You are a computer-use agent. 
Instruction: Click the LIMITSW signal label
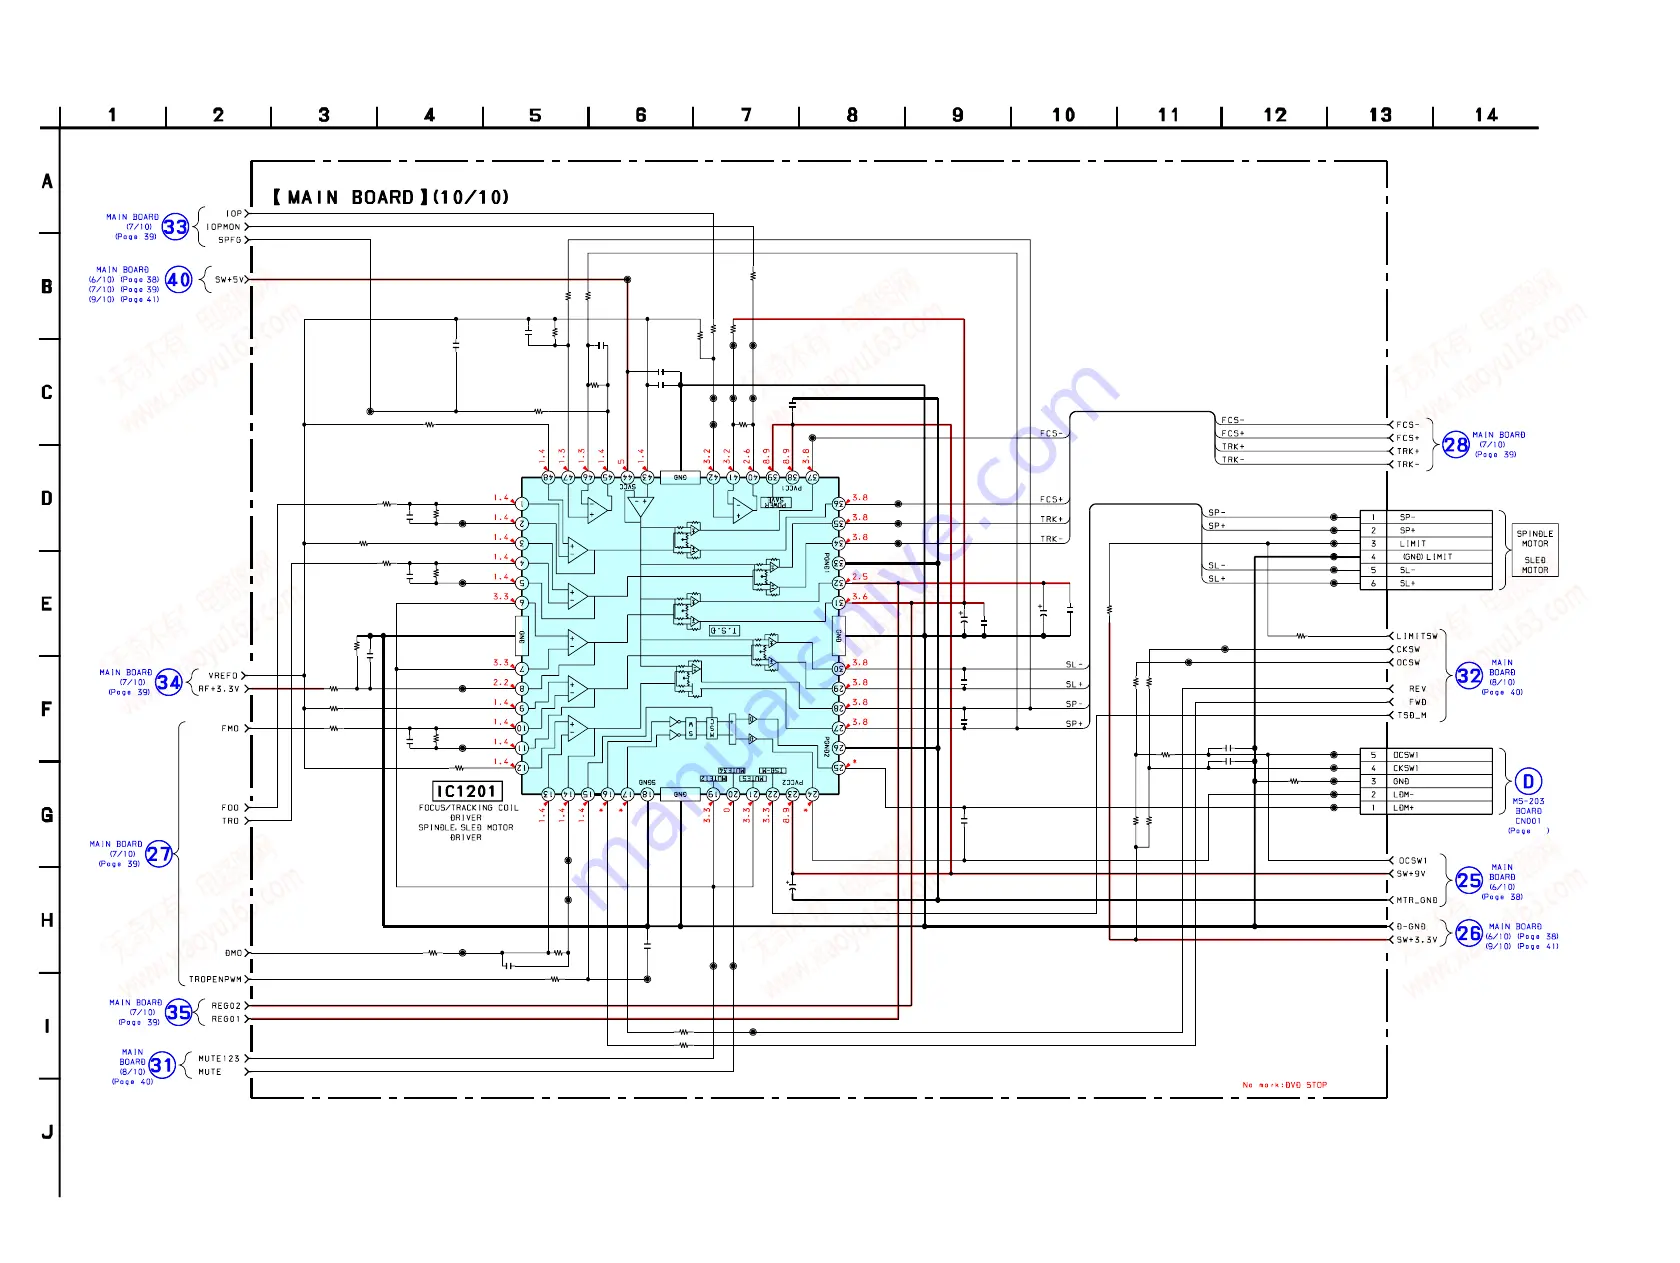pos(1417,636)
